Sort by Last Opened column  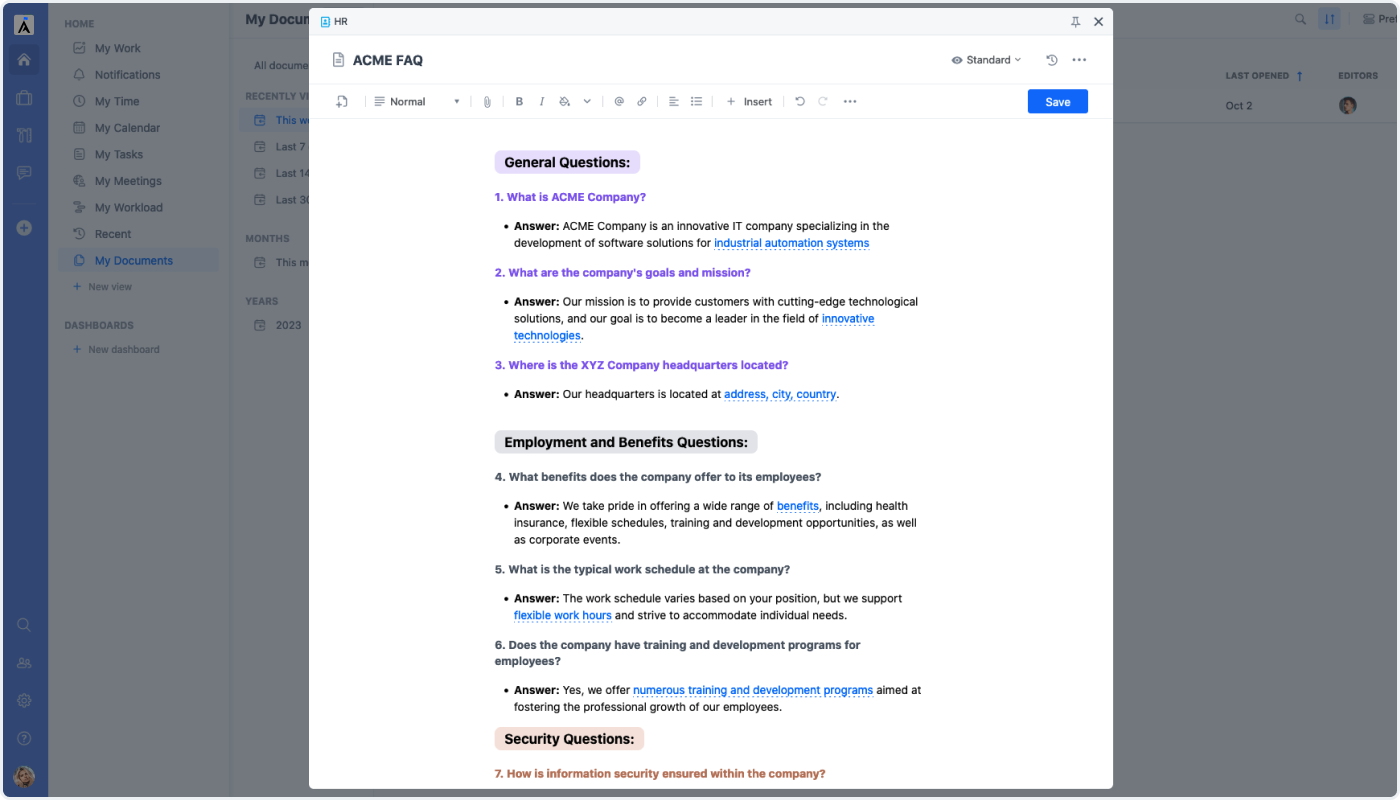1264,76
